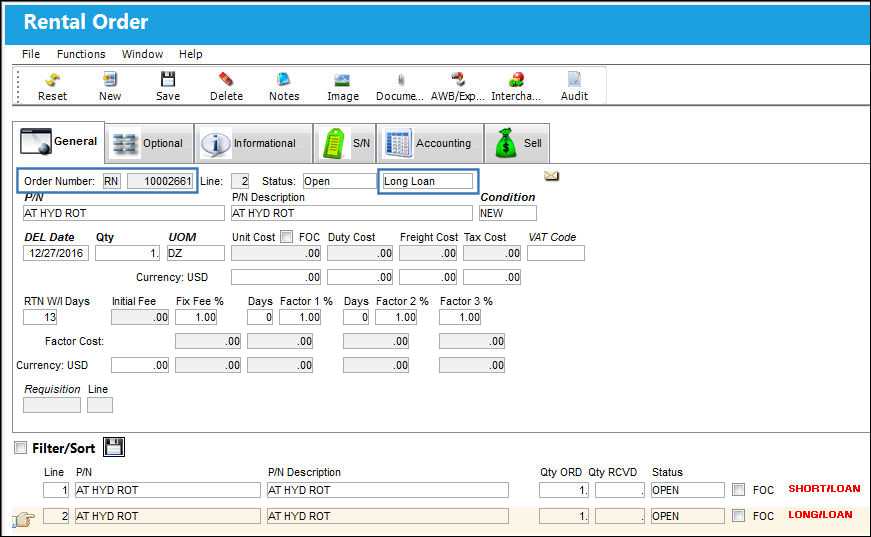Click the Line number field
The width and height of the screenshot is (871, 537).
(x=240, y=181)
